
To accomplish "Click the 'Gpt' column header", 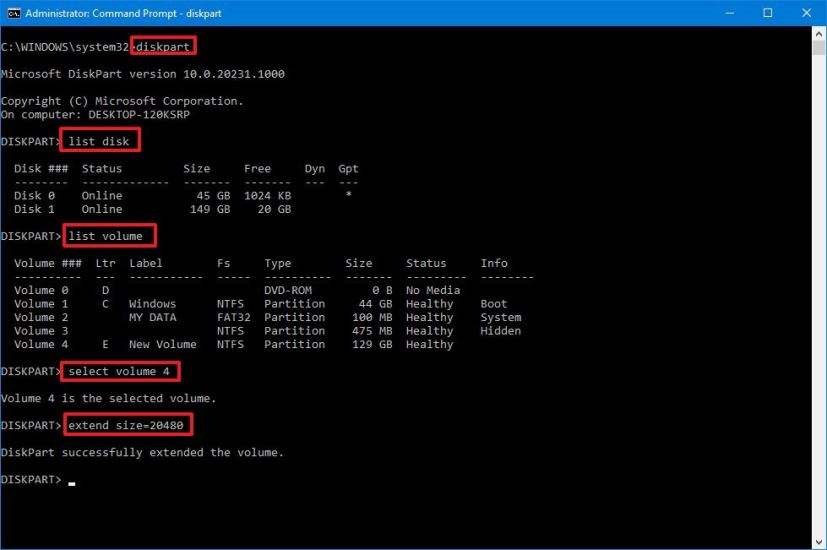I will [348, 169].
